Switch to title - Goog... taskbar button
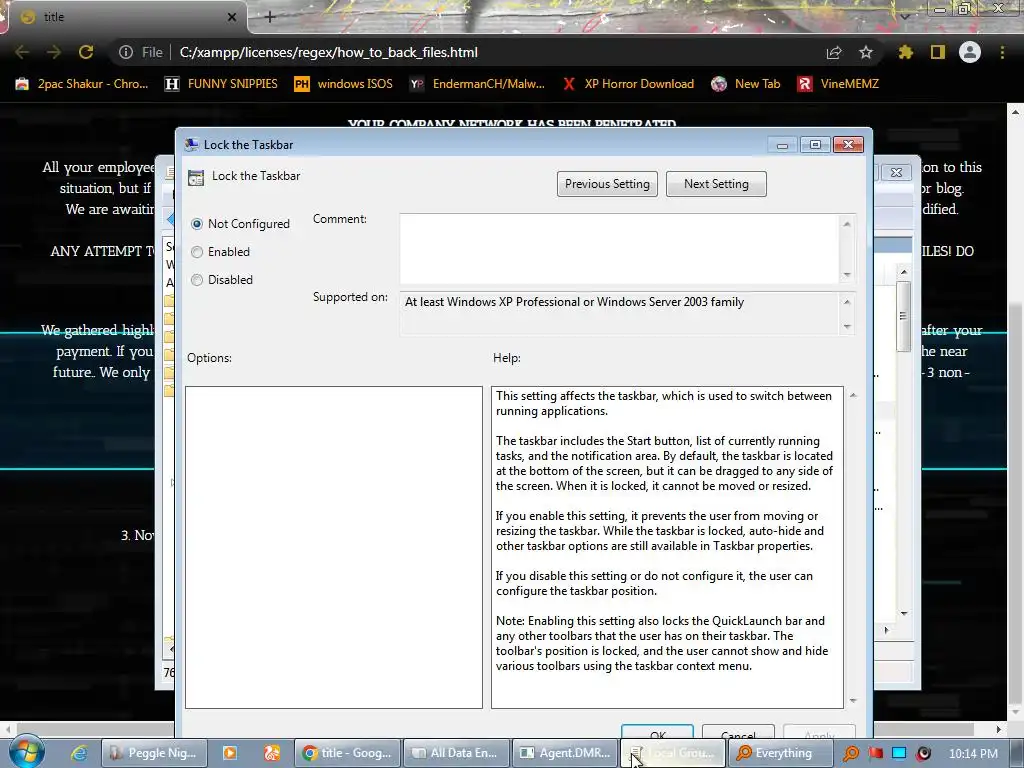The height and width of the screenshot is (768, 1024). pos(347,753)
